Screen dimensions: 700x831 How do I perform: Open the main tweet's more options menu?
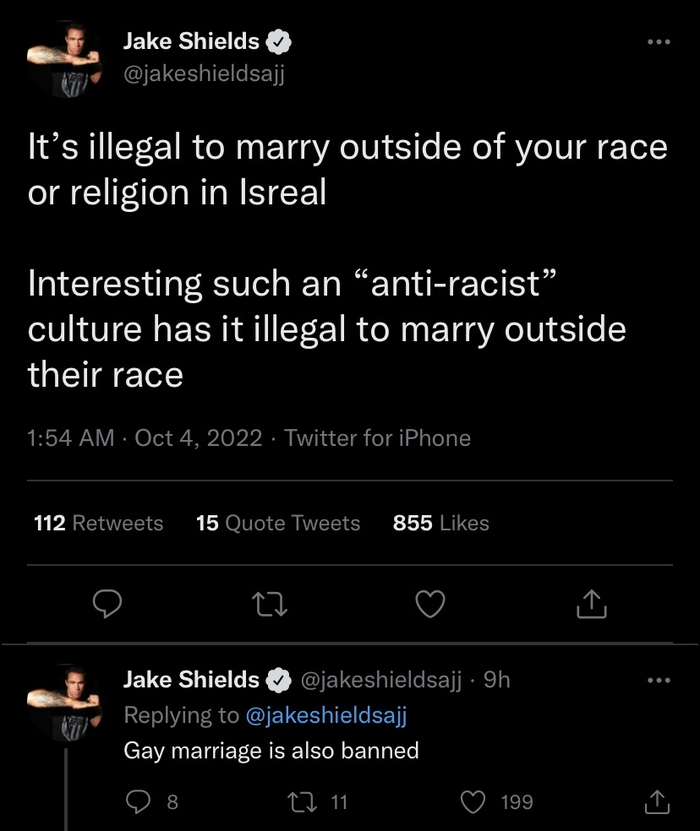click(656, 42)
